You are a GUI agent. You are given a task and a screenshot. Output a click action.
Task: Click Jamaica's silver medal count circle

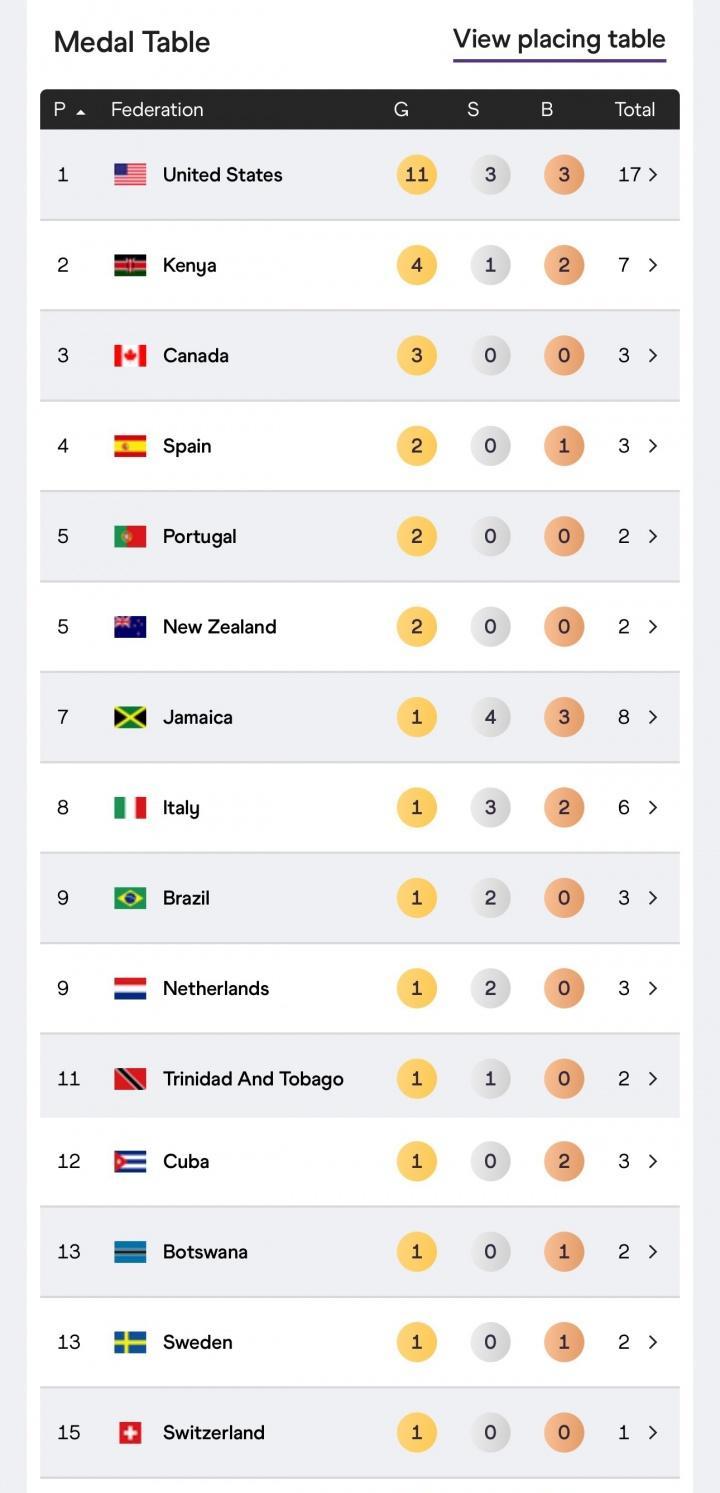click(490, 717)
